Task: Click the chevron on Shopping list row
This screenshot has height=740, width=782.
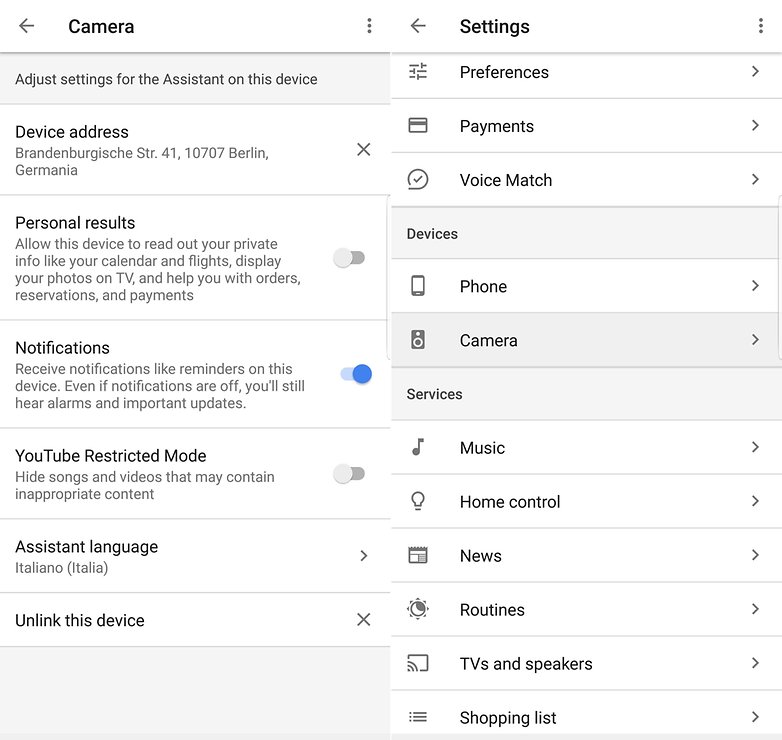Action: pyautogui.click(x=755, y=717)
